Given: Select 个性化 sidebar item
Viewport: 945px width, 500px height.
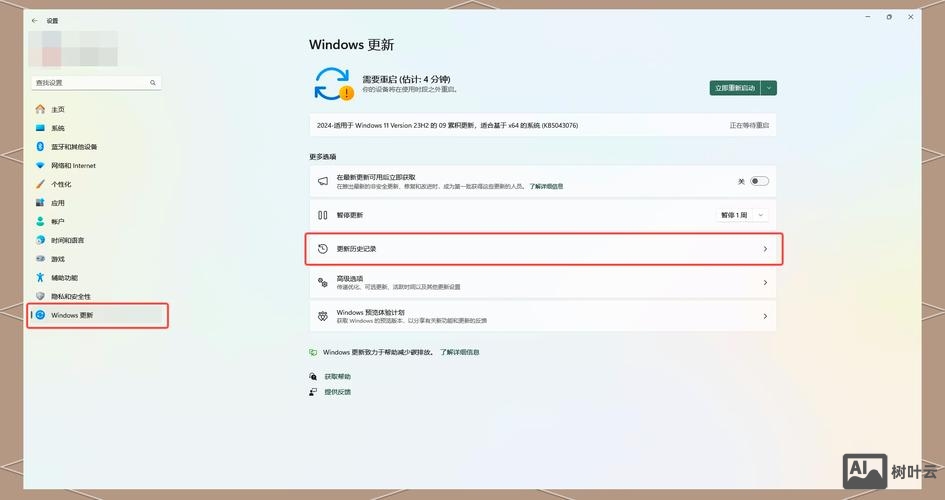Looking at the screenshot, I should tap(96, 184).
